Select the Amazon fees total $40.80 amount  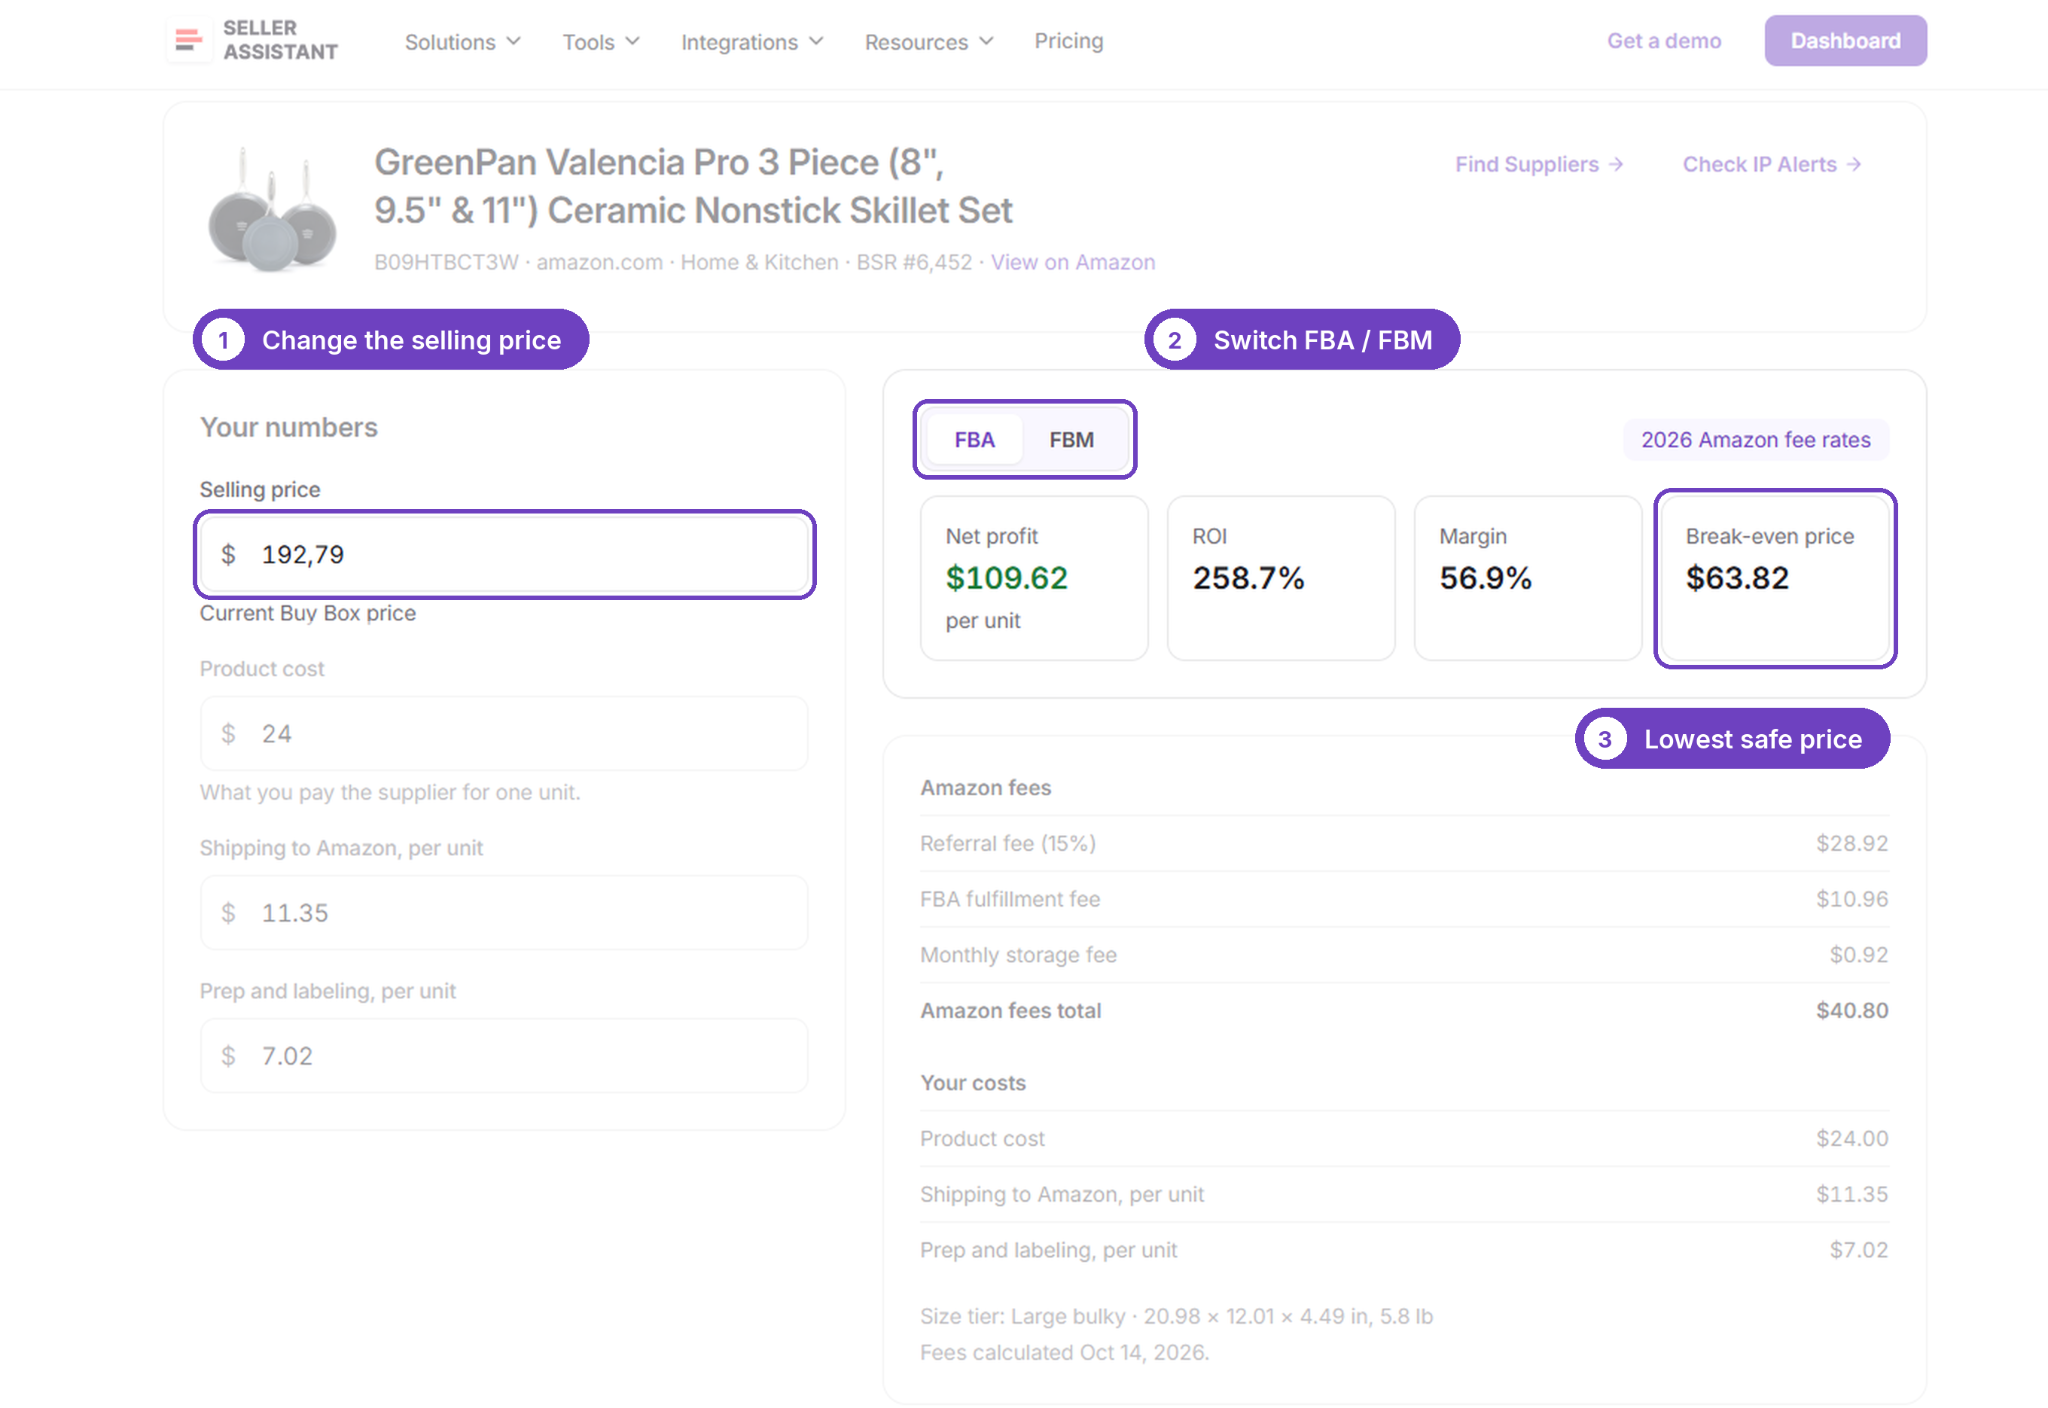[1852, 1011]
